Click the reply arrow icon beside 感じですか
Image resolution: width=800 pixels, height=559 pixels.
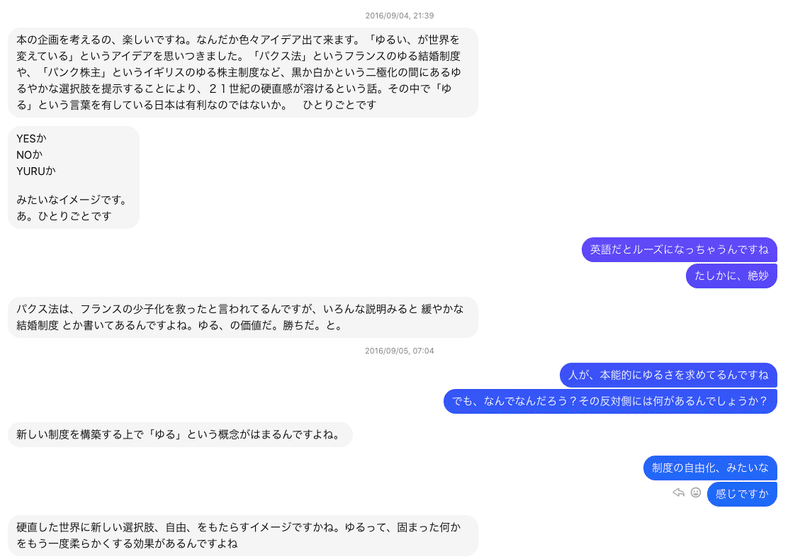678,492
